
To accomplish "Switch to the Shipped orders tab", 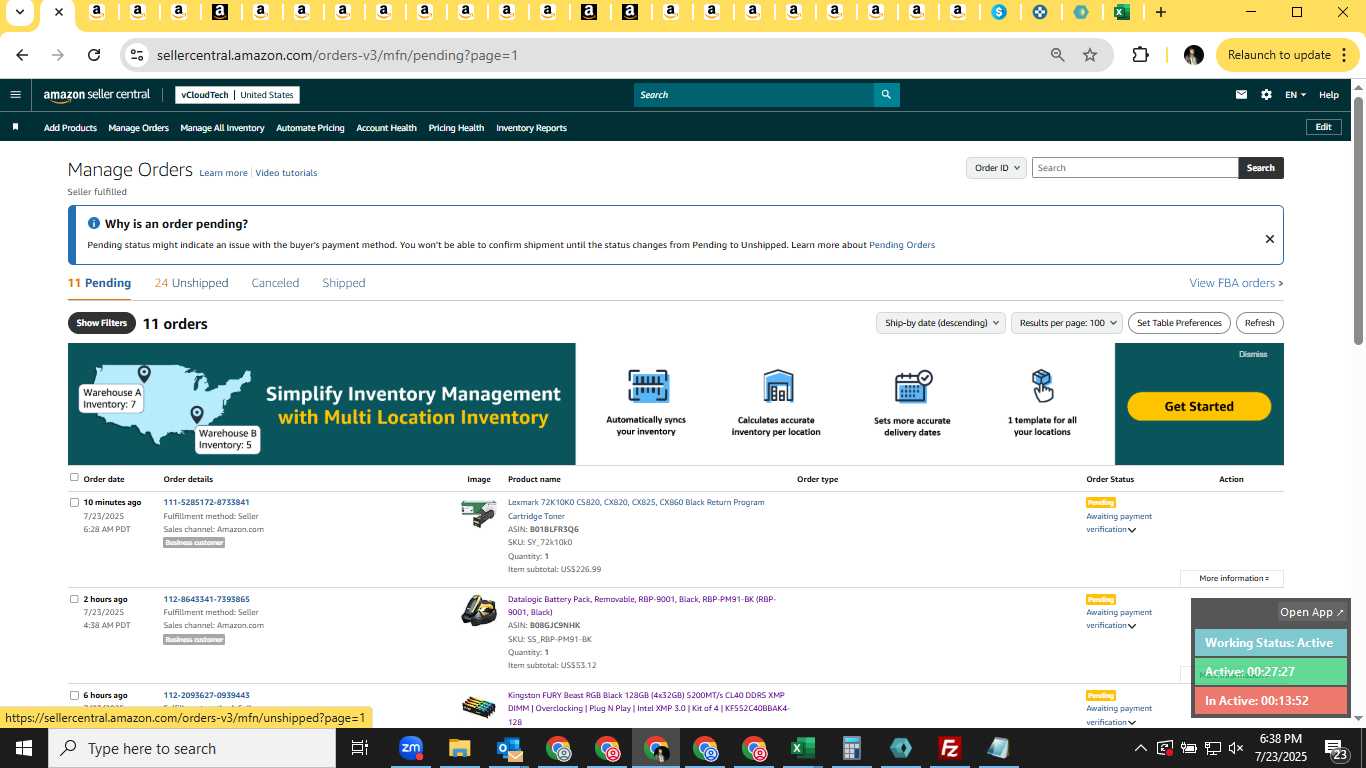I will pos(344,283).
